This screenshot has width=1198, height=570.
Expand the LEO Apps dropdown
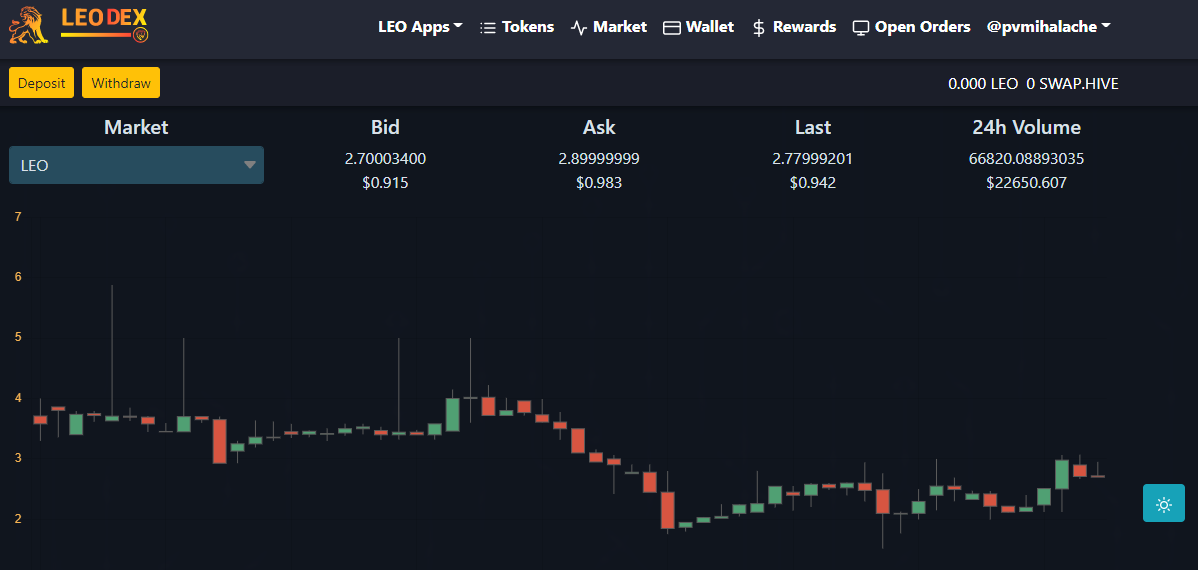(x=420, y=27)
